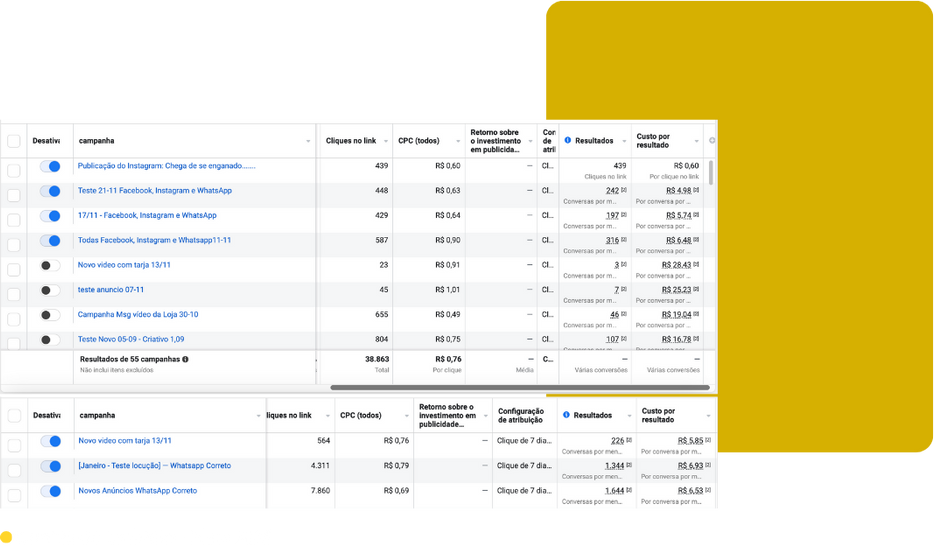Enable the teste anuncio 07-11 campaign toggle
This screenshot has width=935, height=553.
(x=50, y=290)
